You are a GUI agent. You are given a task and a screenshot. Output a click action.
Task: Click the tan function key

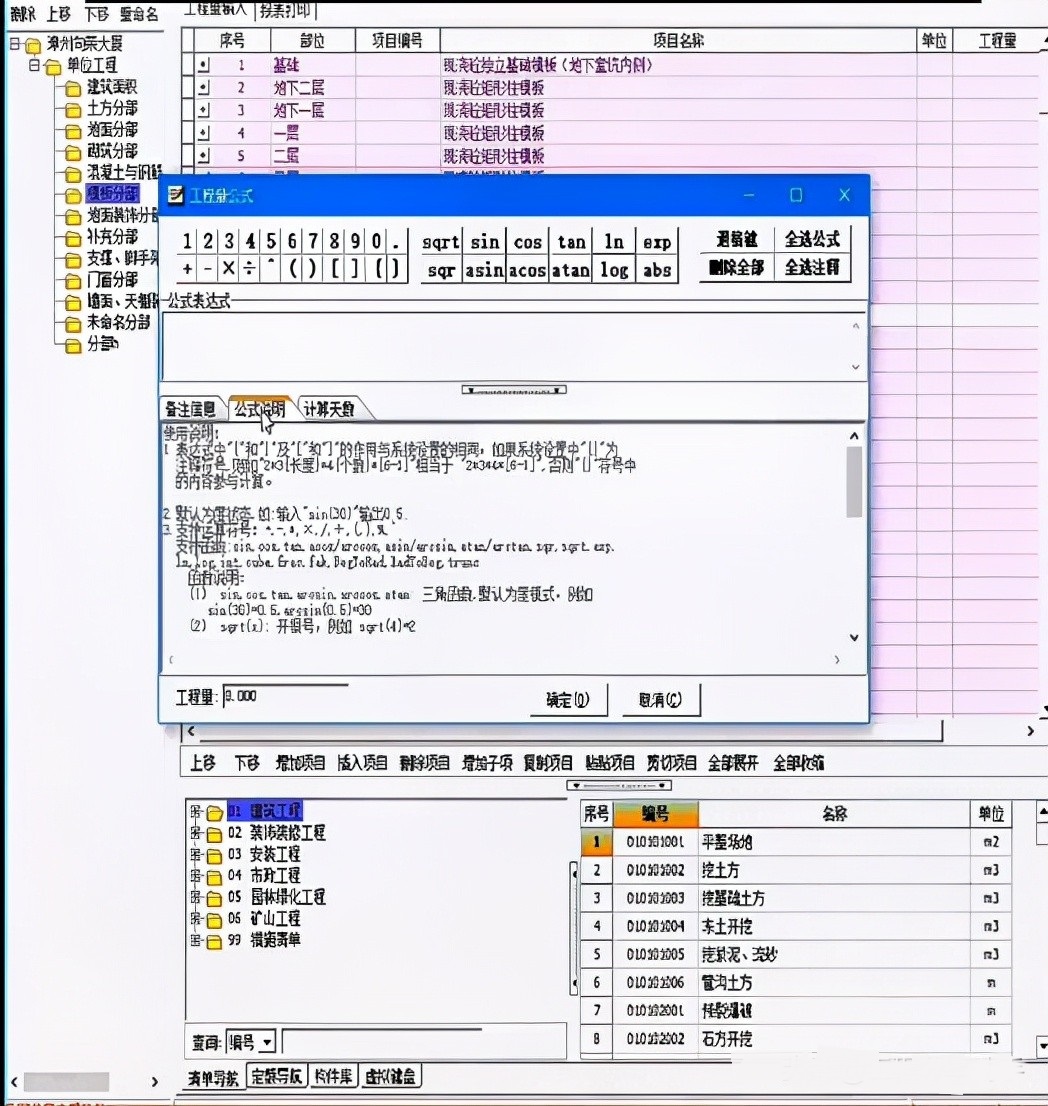pos(570,242)
